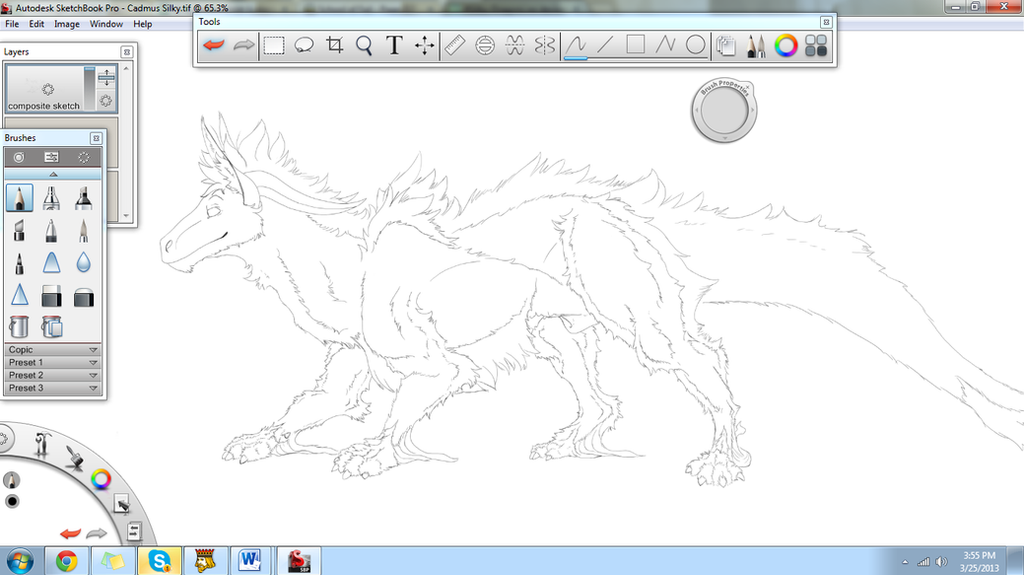Screen dimensions: 1024x575
Task: Select the Sharpen blue triangle brush
Action: tap(20, 295)
